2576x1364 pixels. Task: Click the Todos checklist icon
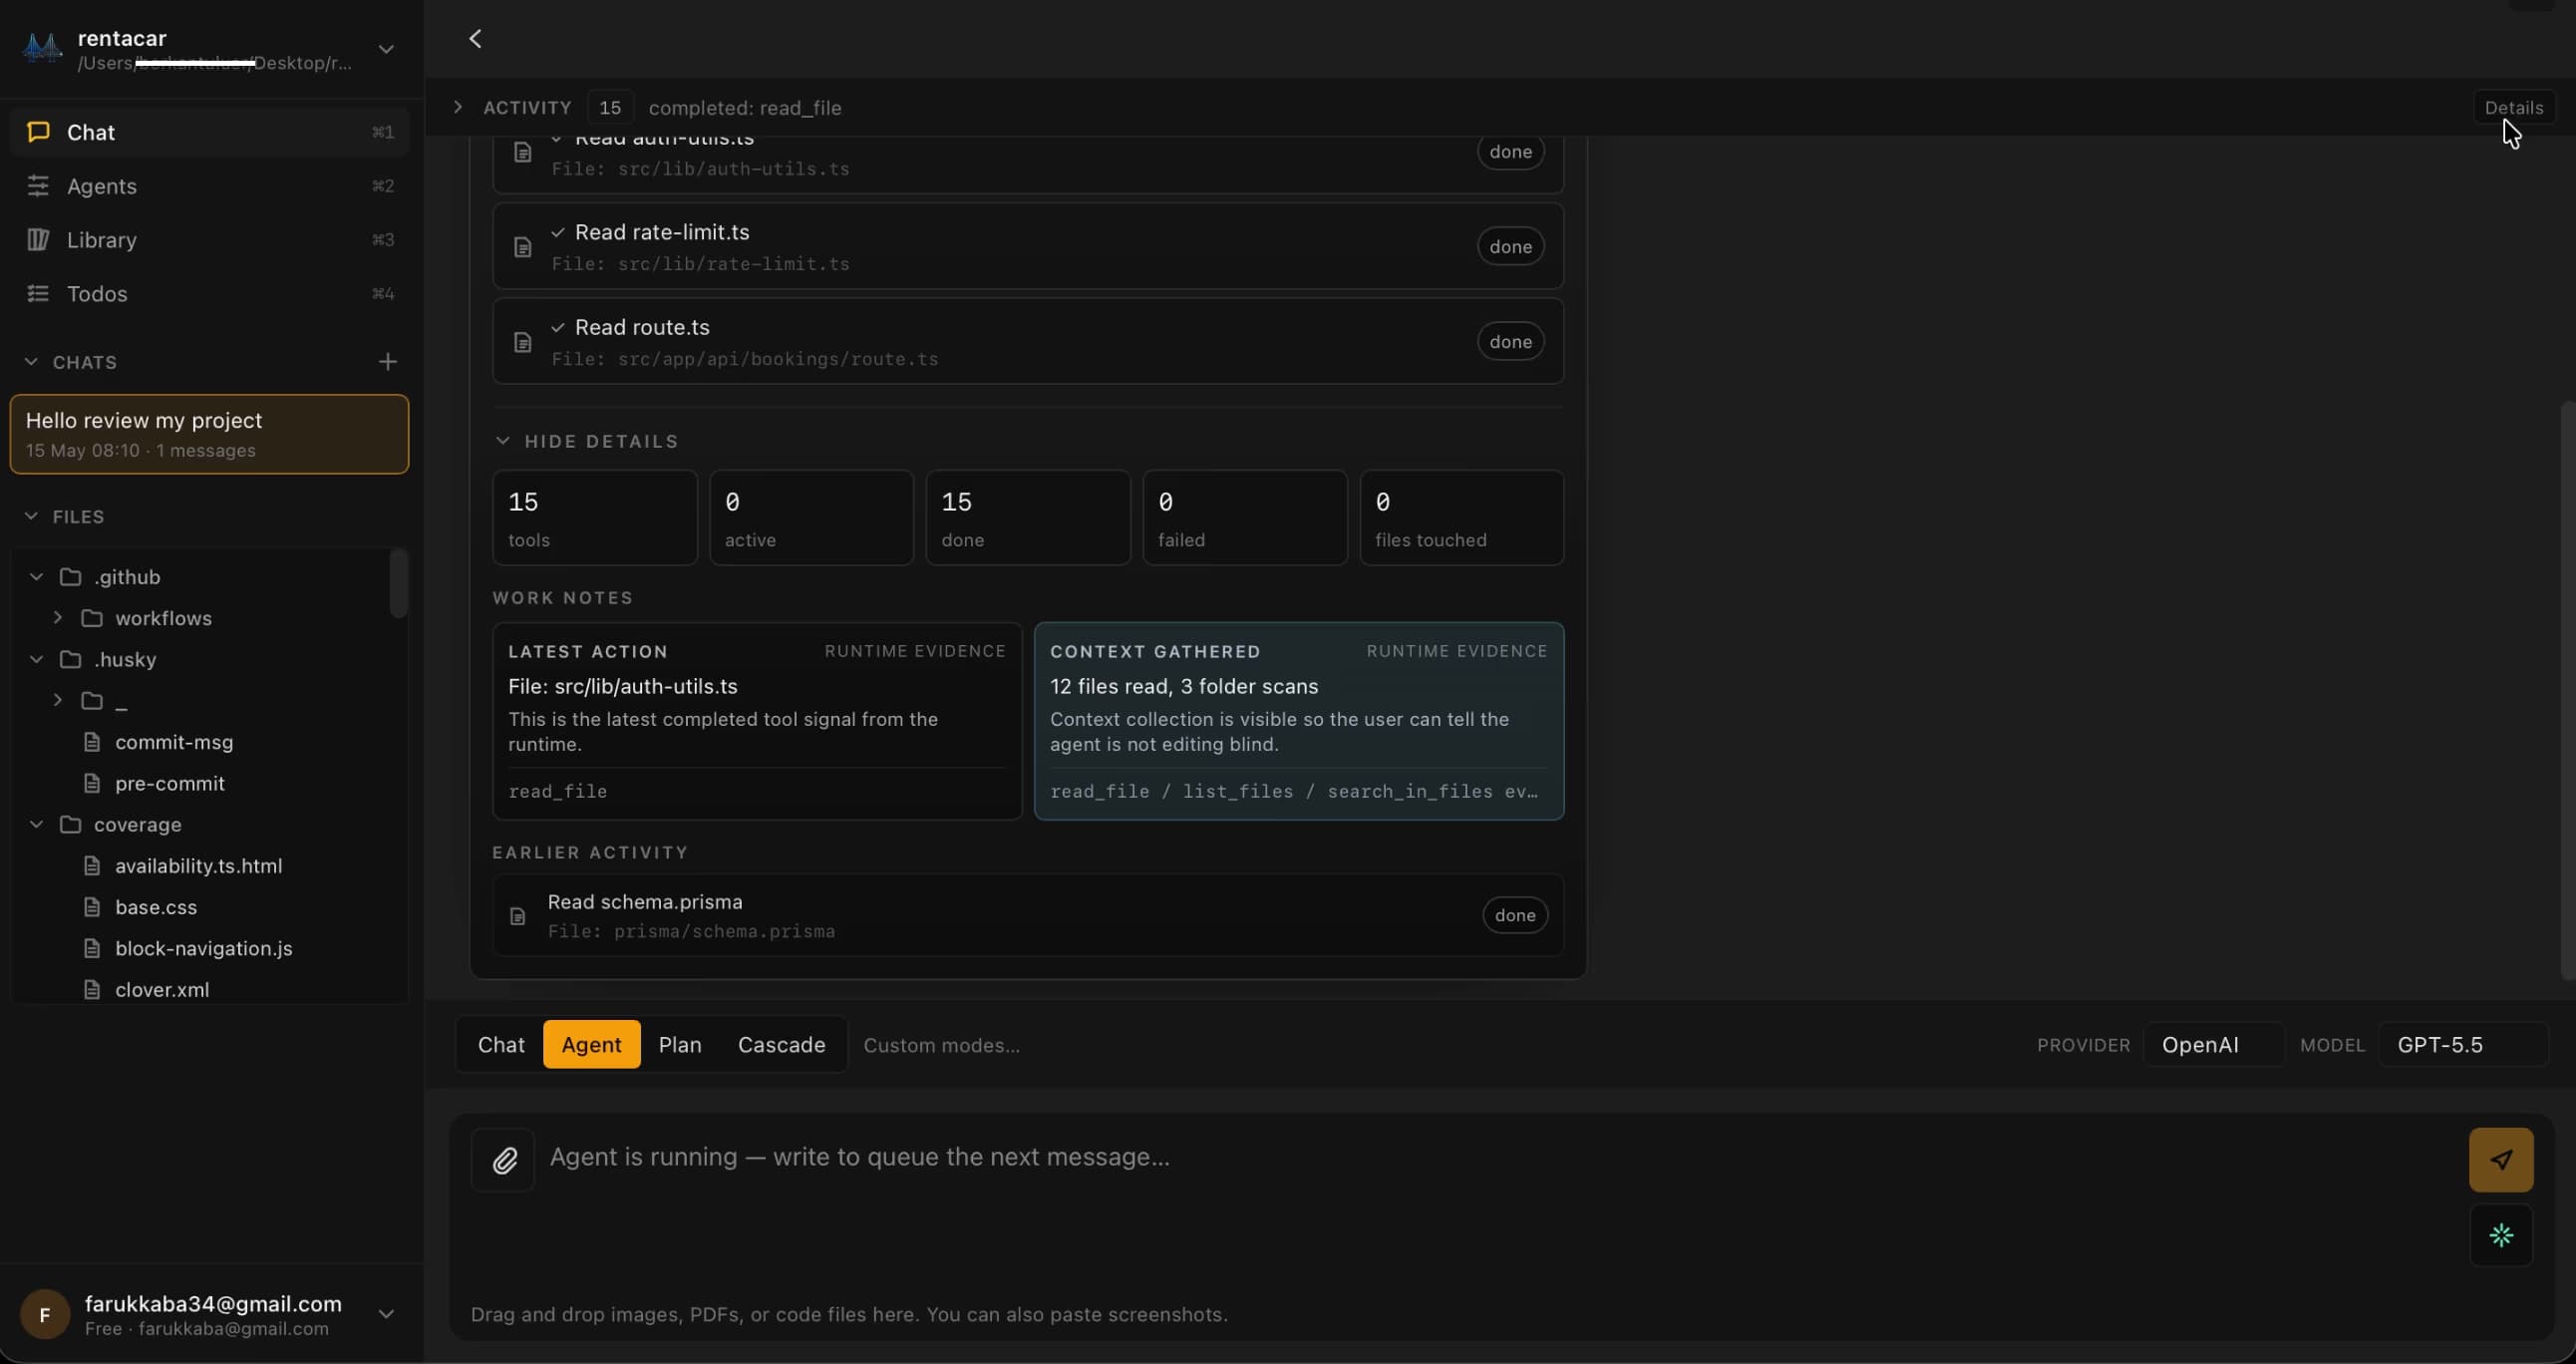pos(38,294)
